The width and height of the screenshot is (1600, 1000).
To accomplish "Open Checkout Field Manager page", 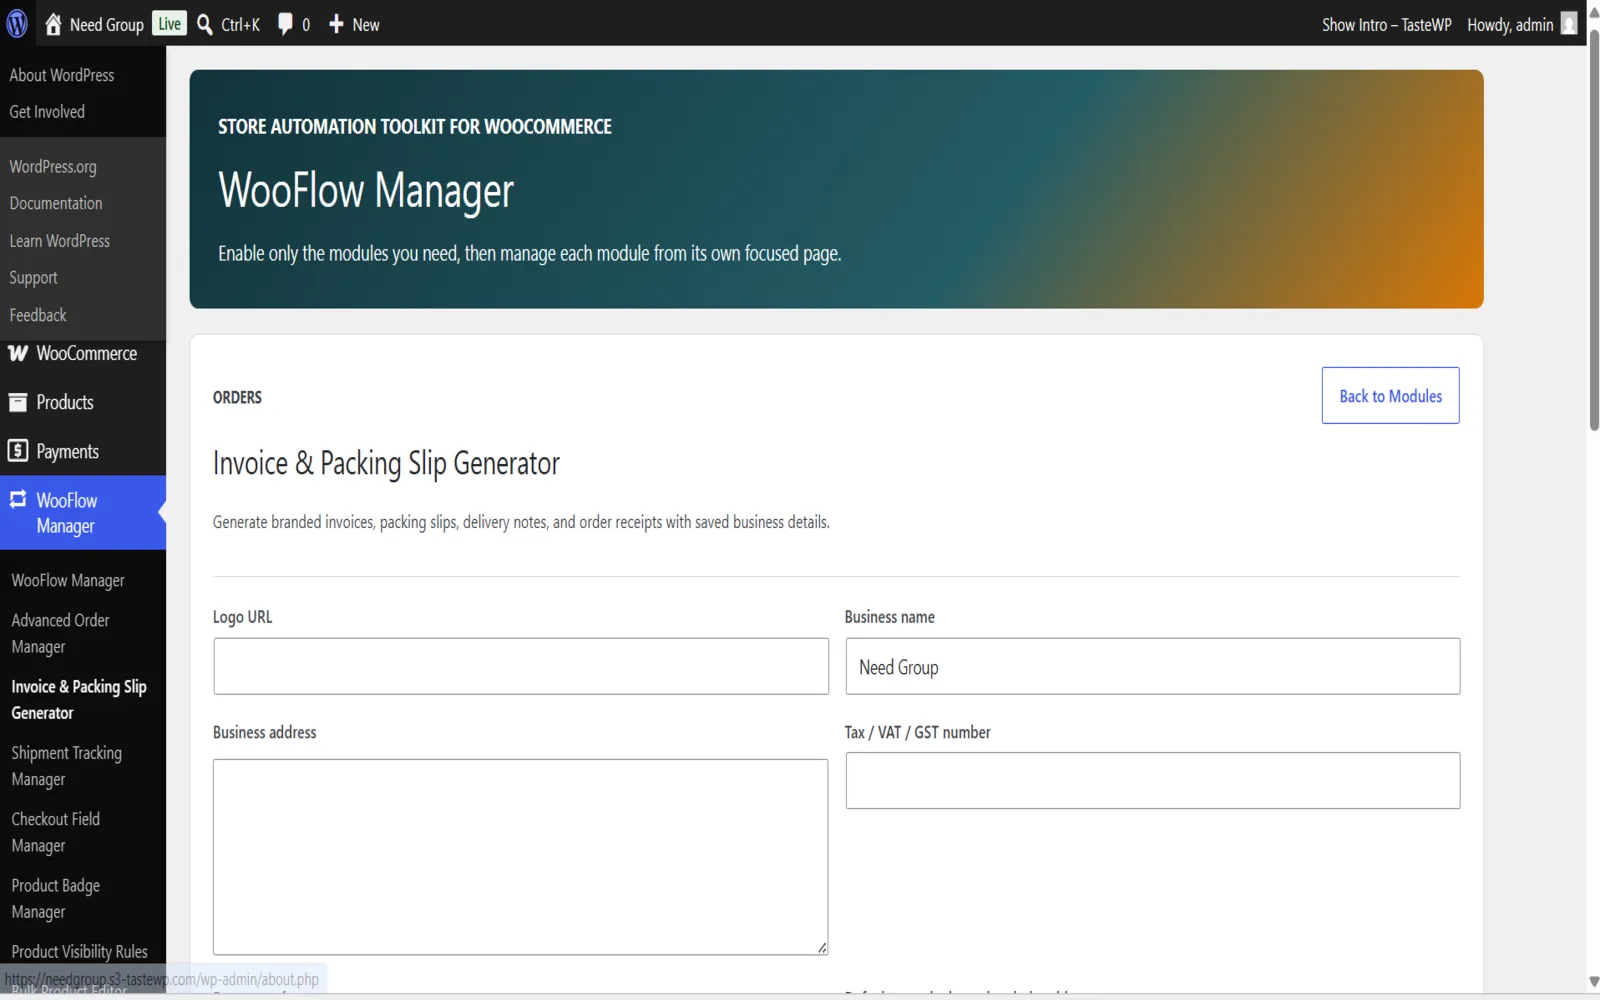I will coord(56,832).
